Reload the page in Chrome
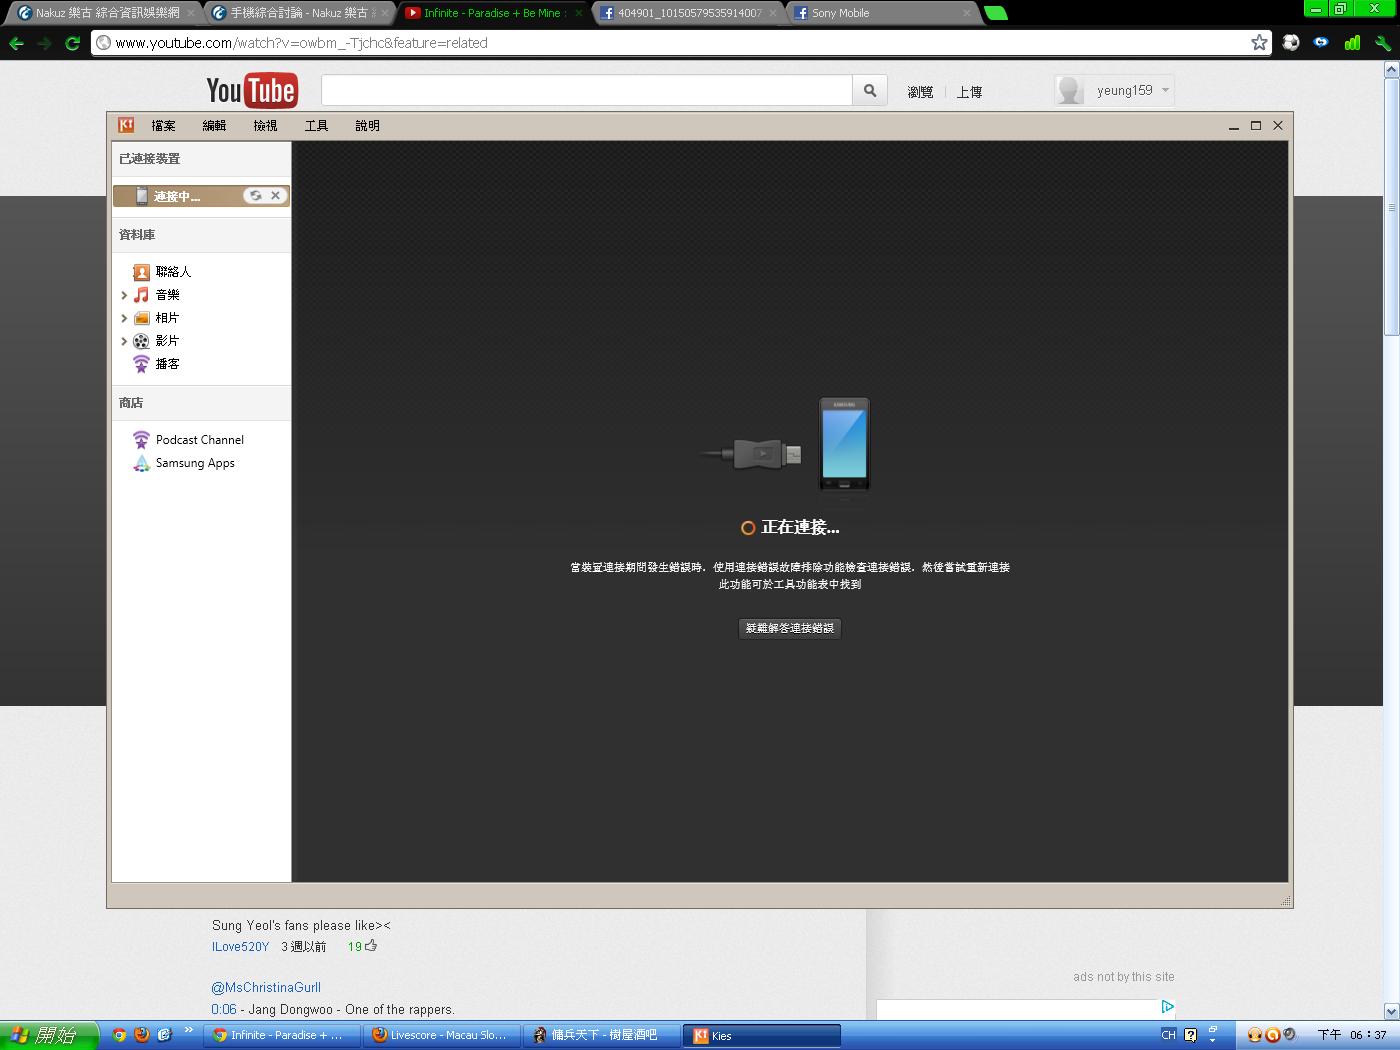1400x1050 pixels. pos(72,43)
